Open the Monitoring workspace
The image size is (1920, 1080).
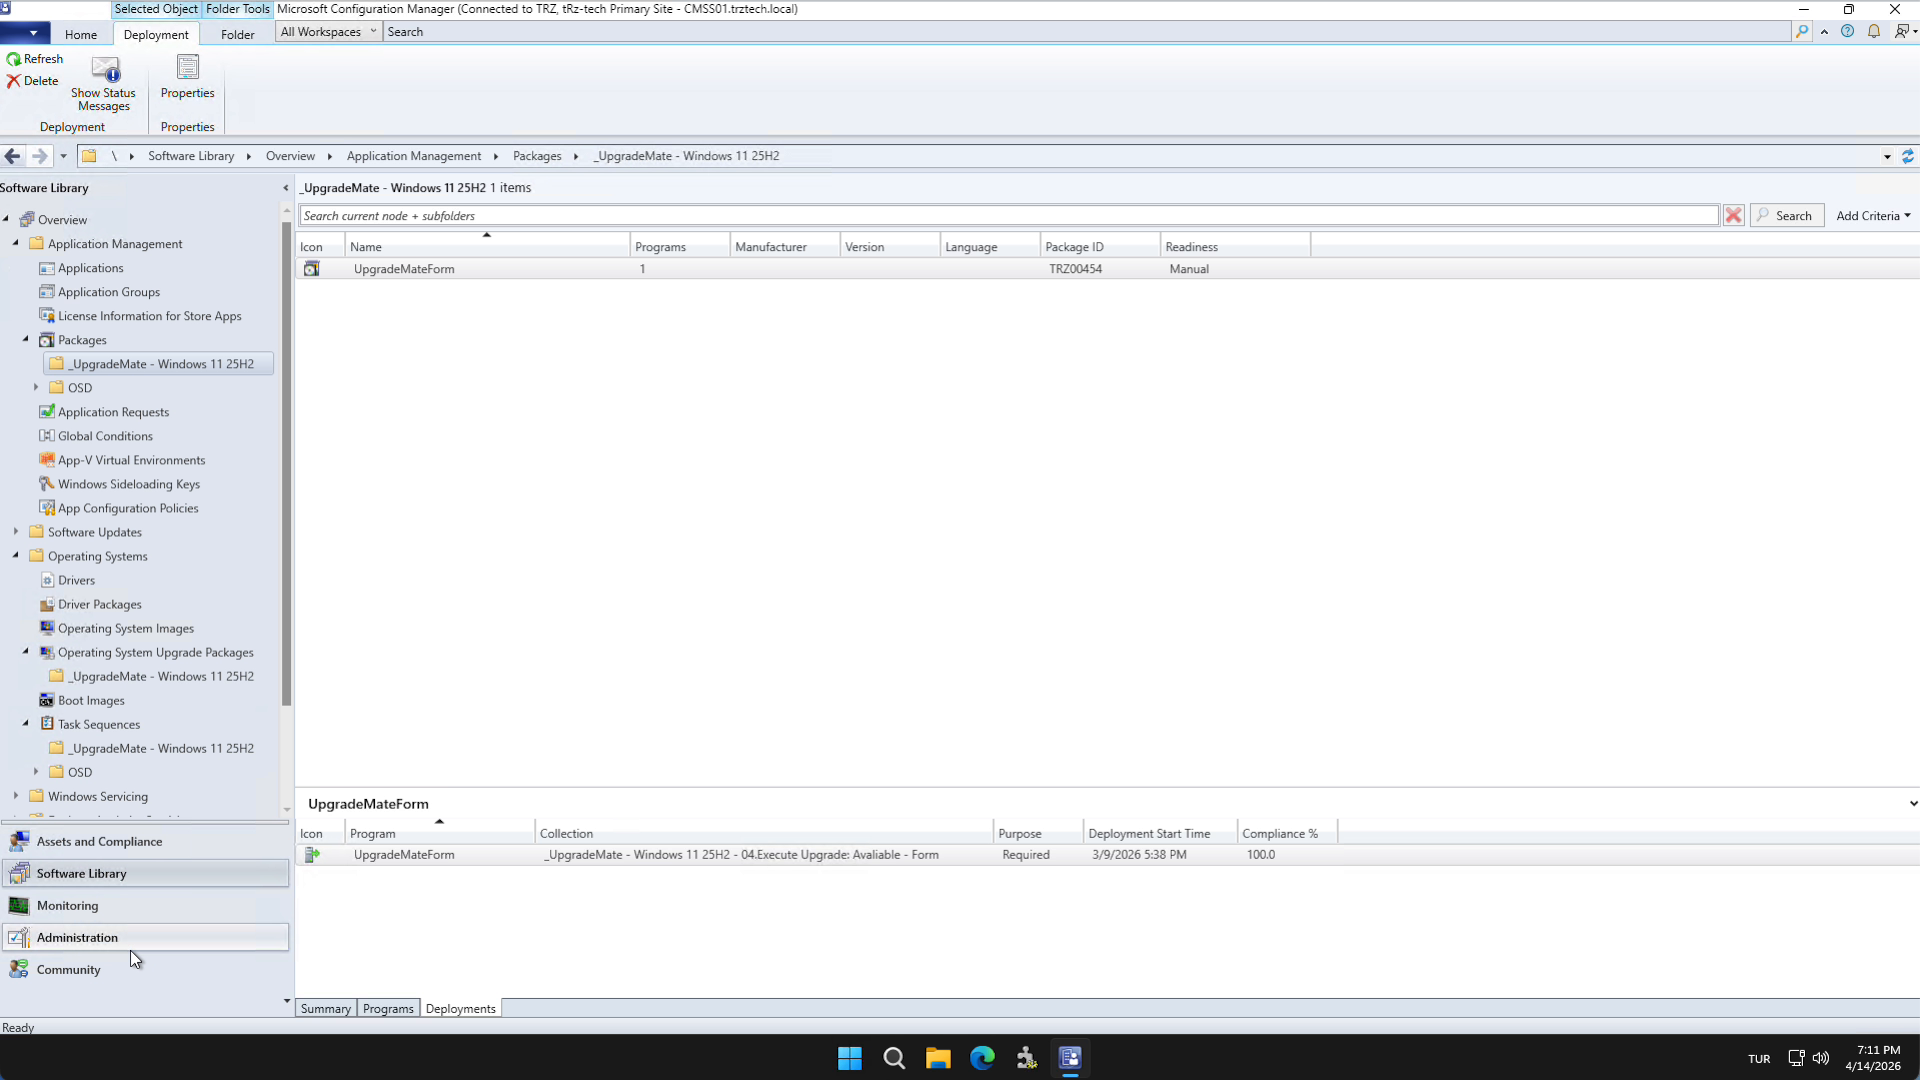click(145, 906)
